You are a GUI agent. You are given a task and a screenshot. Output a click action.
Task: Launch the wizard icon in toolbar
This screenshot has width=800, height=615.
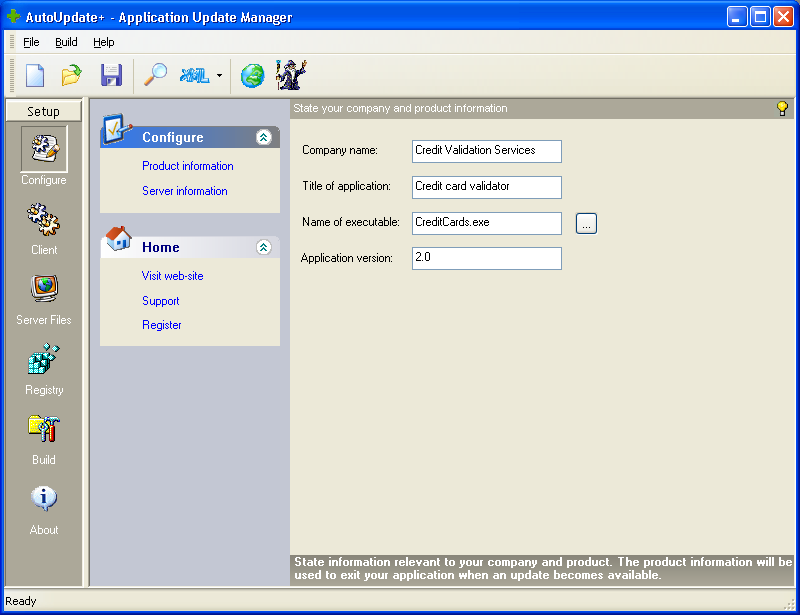291,75
